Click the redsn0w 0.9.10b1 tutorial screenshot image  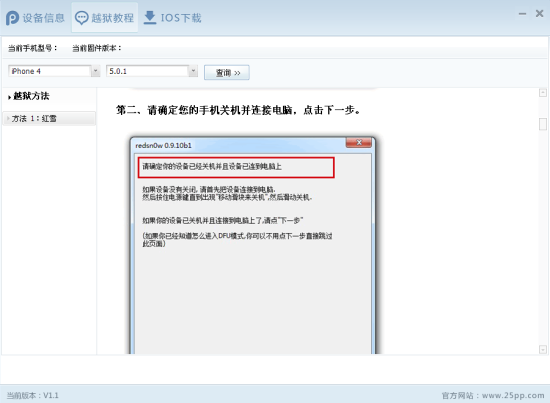point(253,245)
